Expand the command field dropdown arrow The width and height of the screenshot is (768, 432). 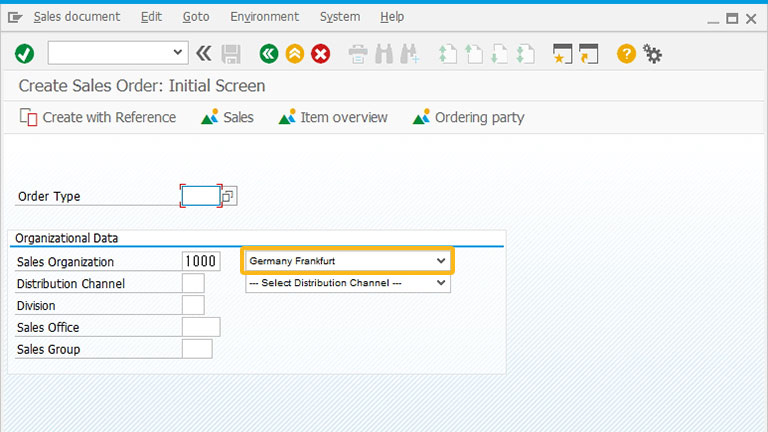pos(177,52)
